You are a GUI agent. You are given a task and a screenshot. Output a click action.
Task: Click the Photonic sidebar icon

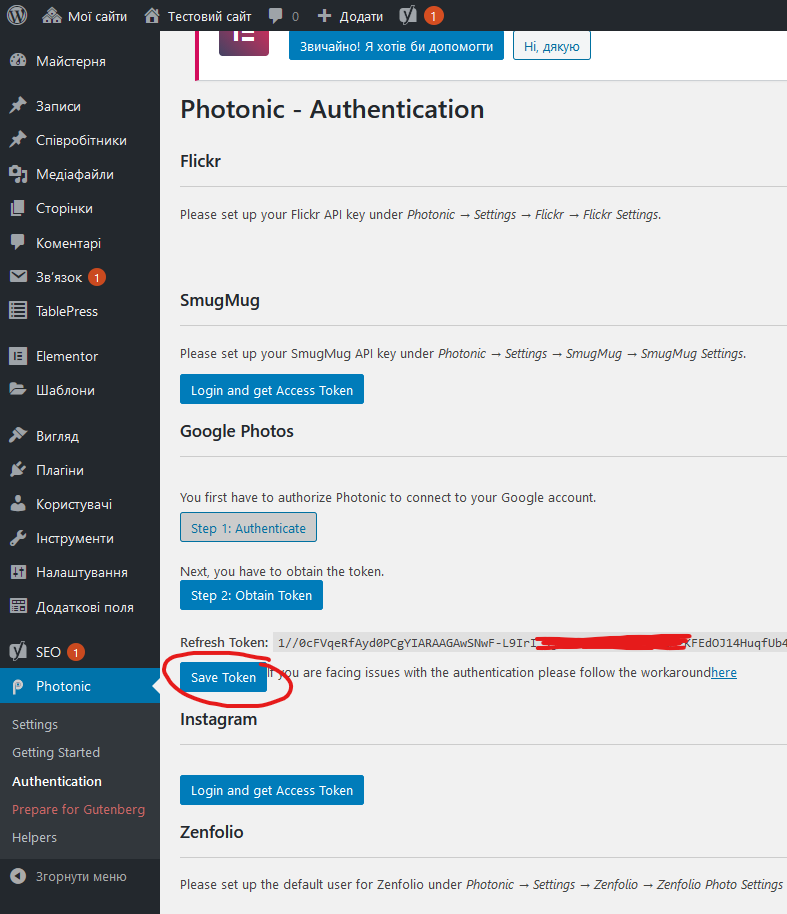(x=18, y=686)
